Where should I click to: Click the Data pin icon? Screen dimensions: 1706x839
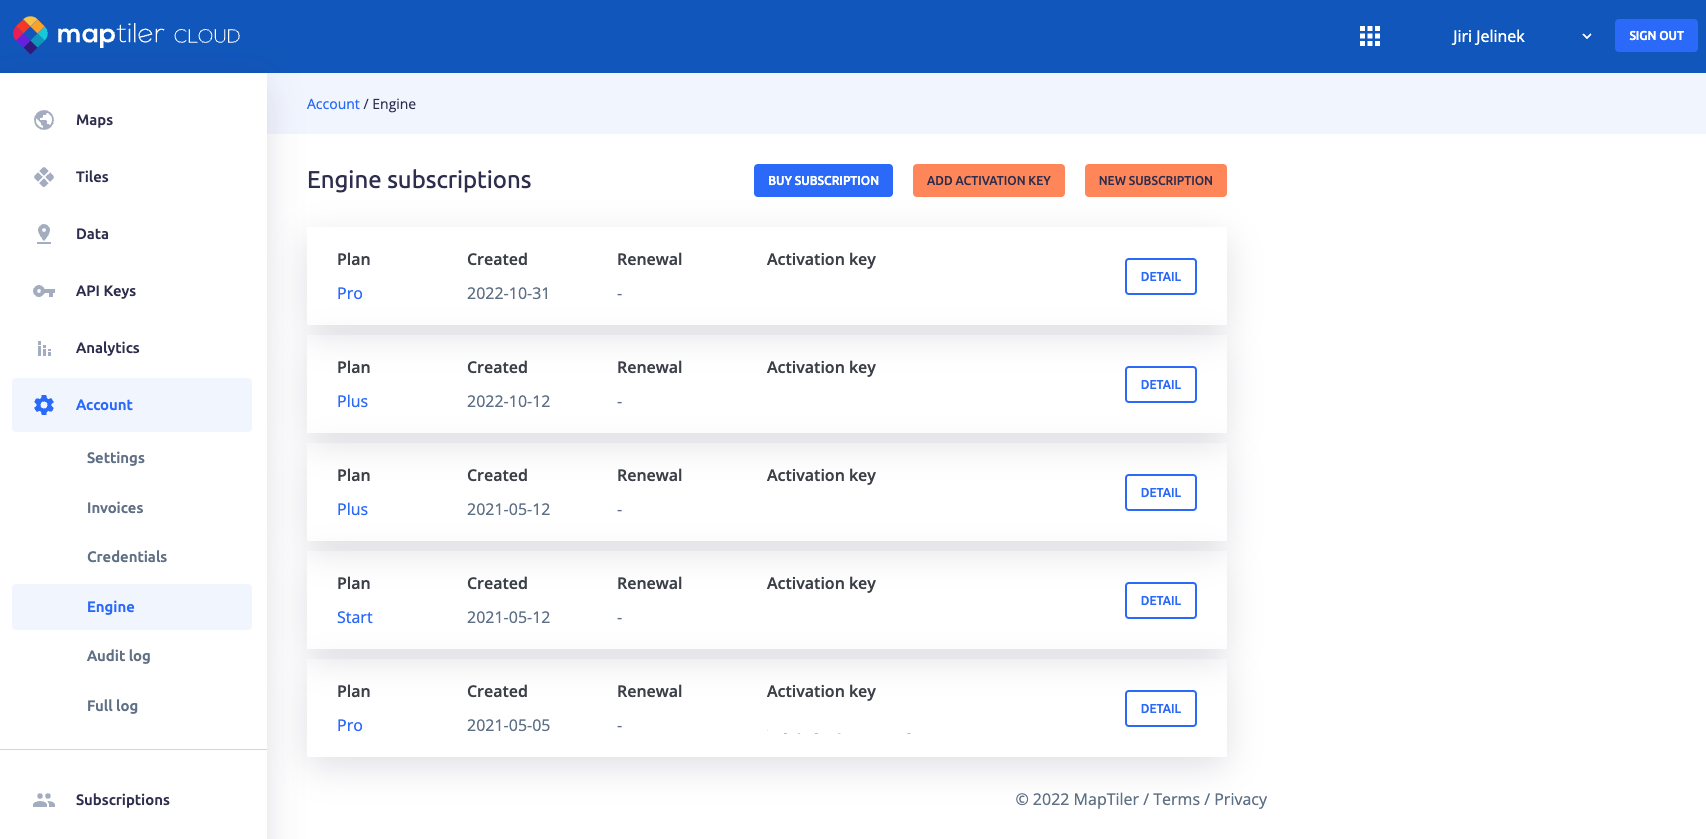click(44, 234)
